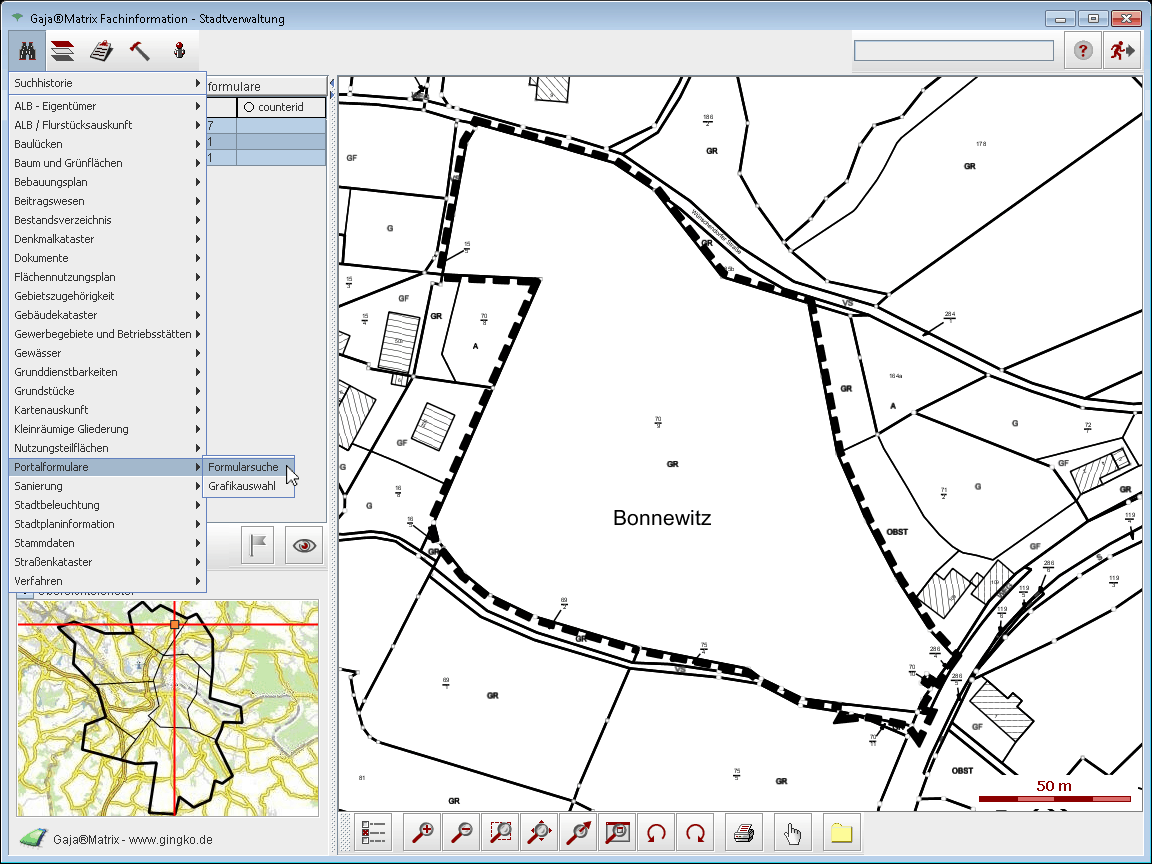
Task: Choose Formularsuche from the submenu
Action: (243, 467)
